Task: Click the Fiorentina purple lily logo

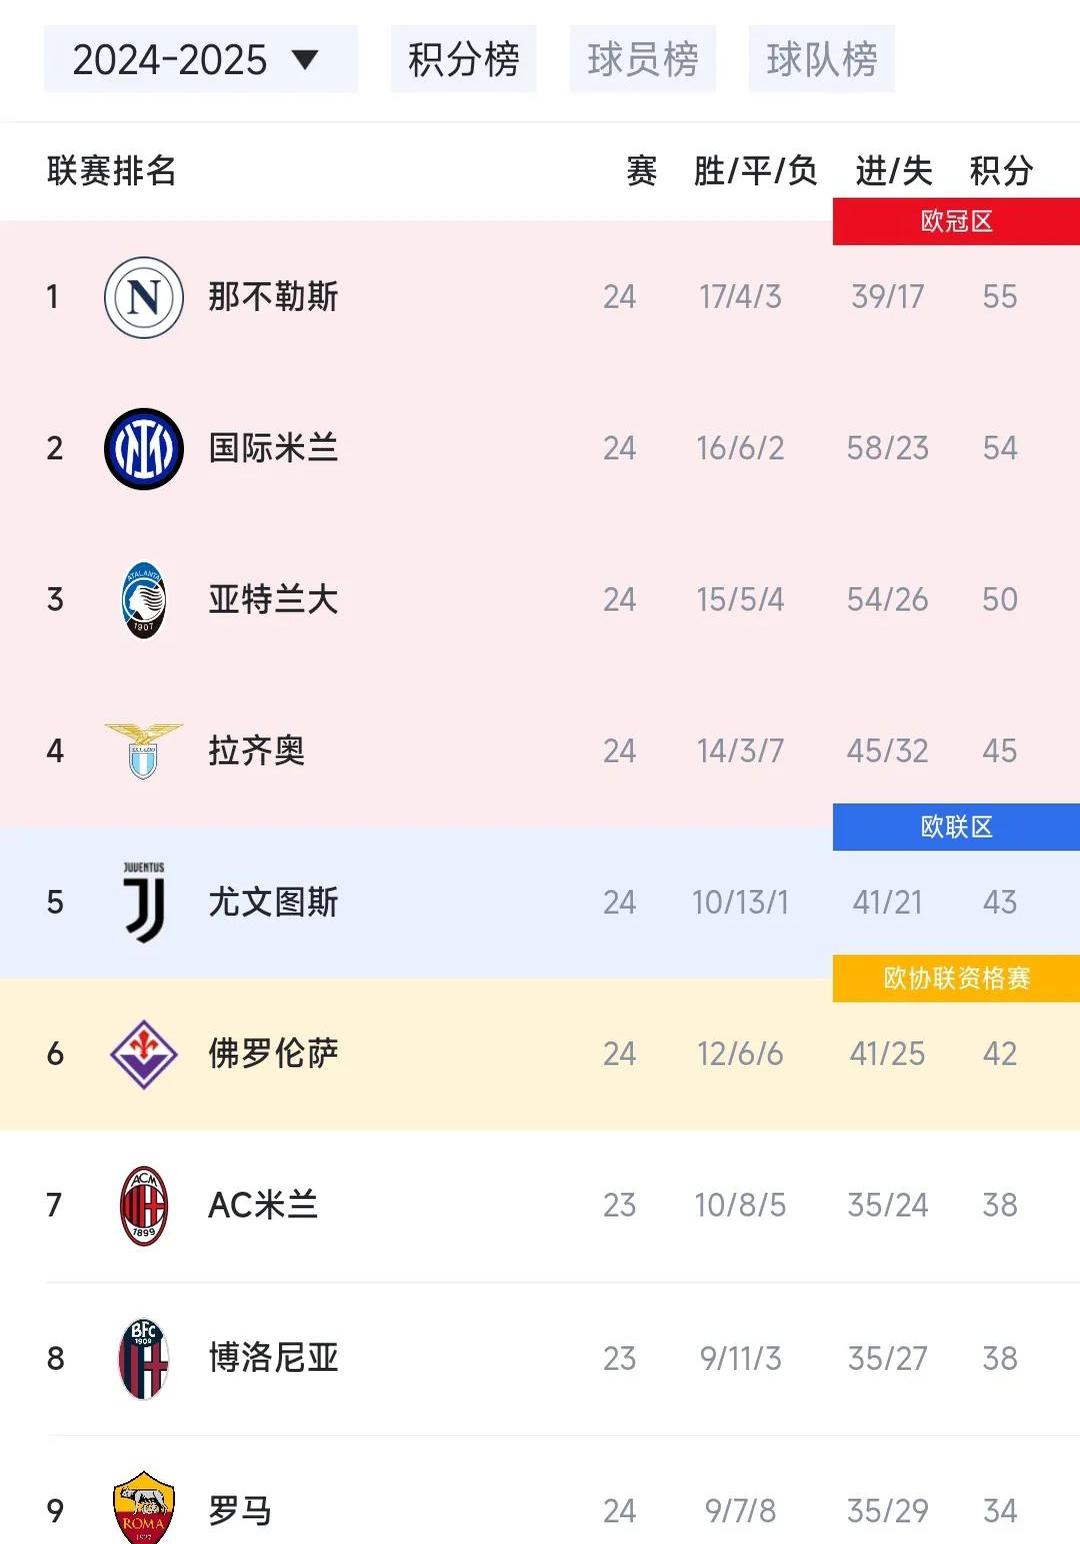Action: (143, 1053)
